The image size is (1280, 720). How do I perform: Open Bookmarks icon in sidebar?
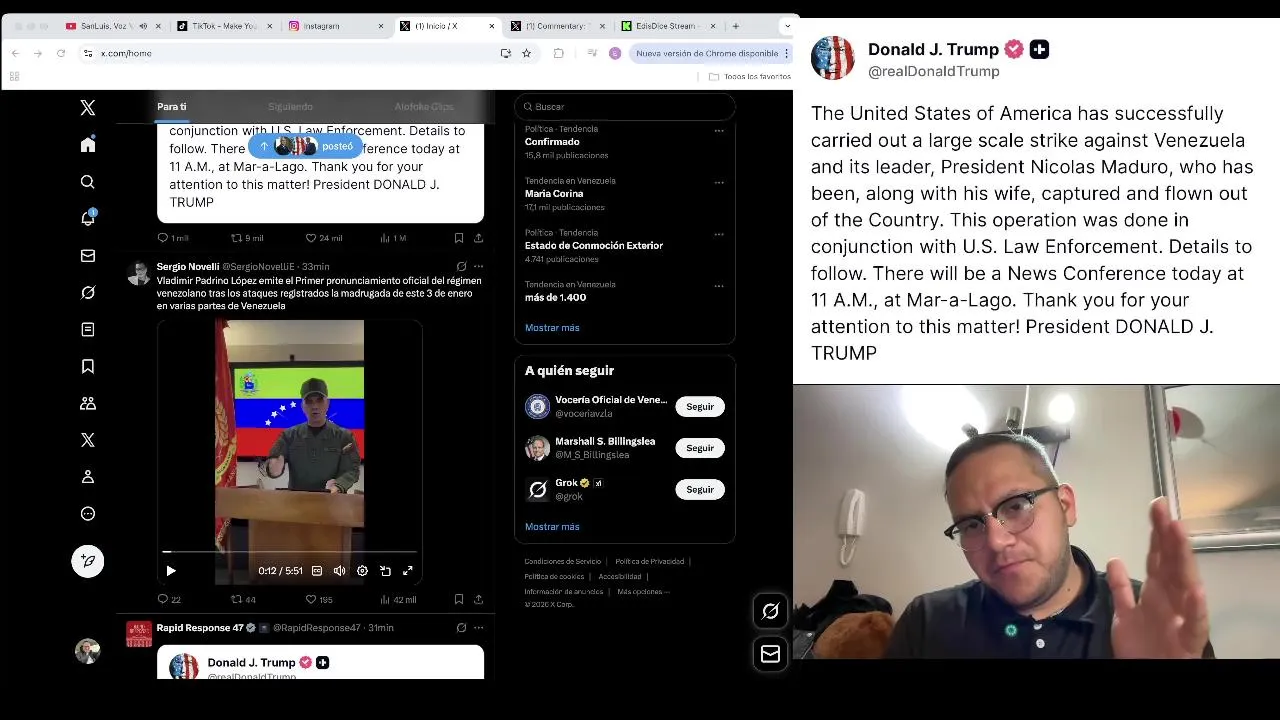click(88, 367)
